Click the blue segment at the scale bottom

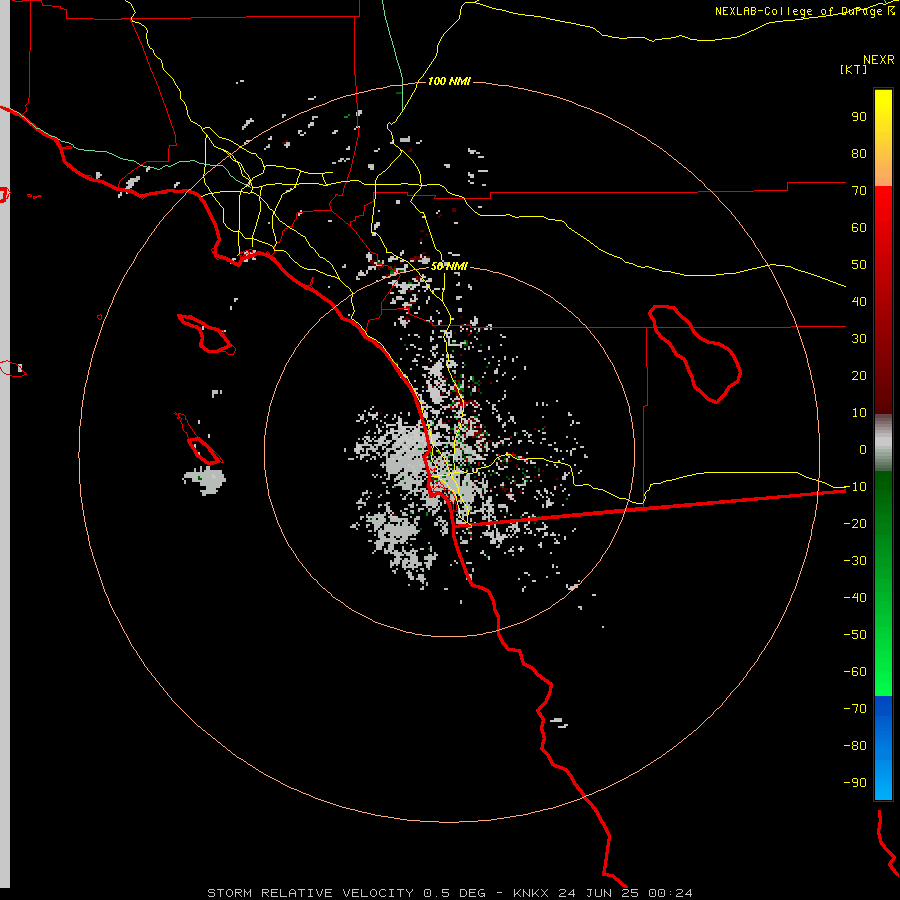click(x=883, y=748)
